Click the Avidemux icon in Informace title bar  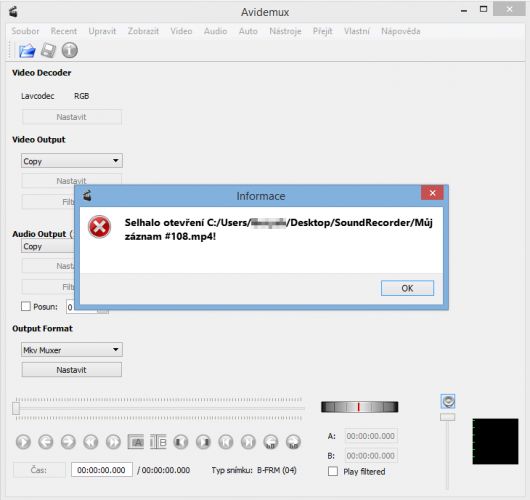click(x=88, y=195)
